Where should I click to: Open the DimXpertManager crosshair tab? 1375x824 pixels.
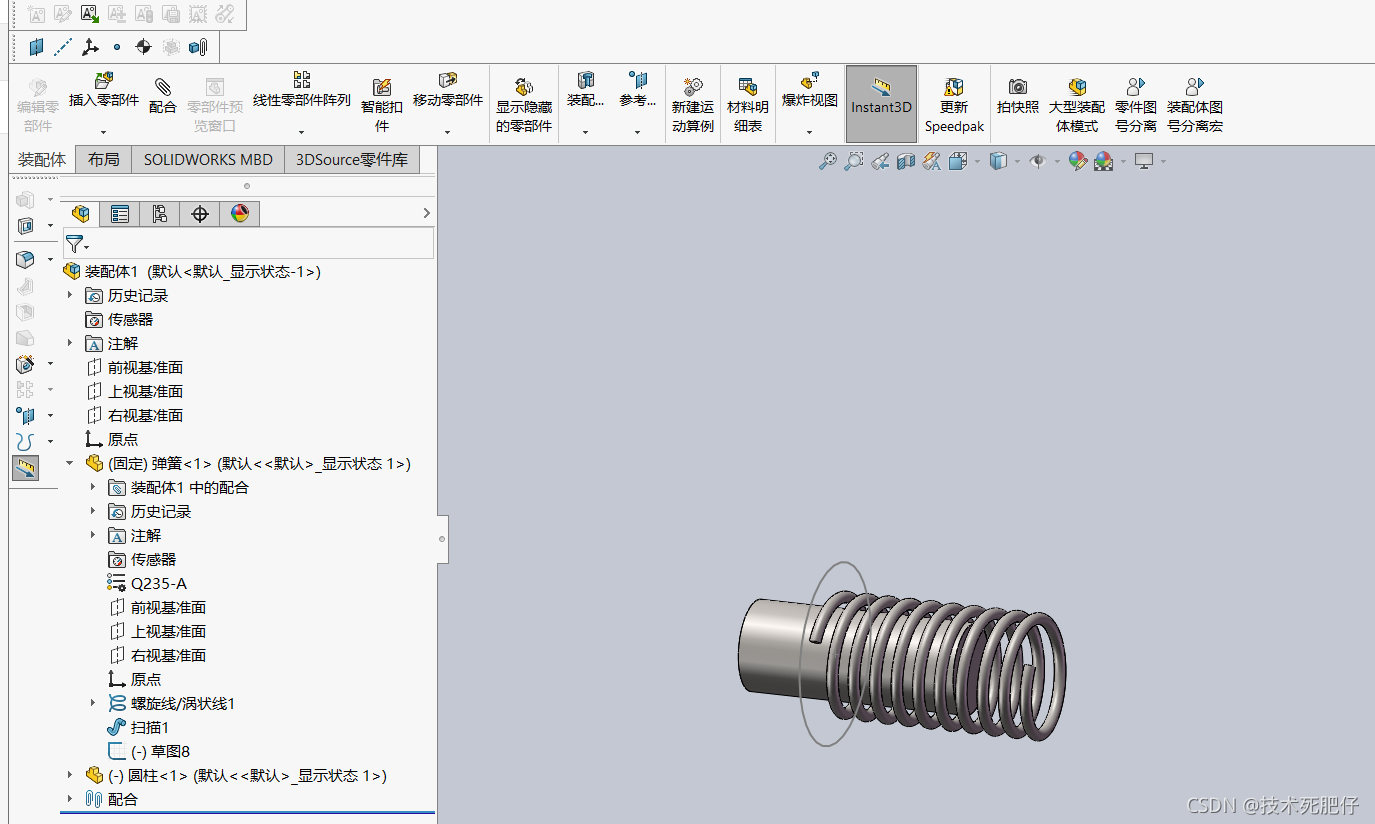pos(200,213)
